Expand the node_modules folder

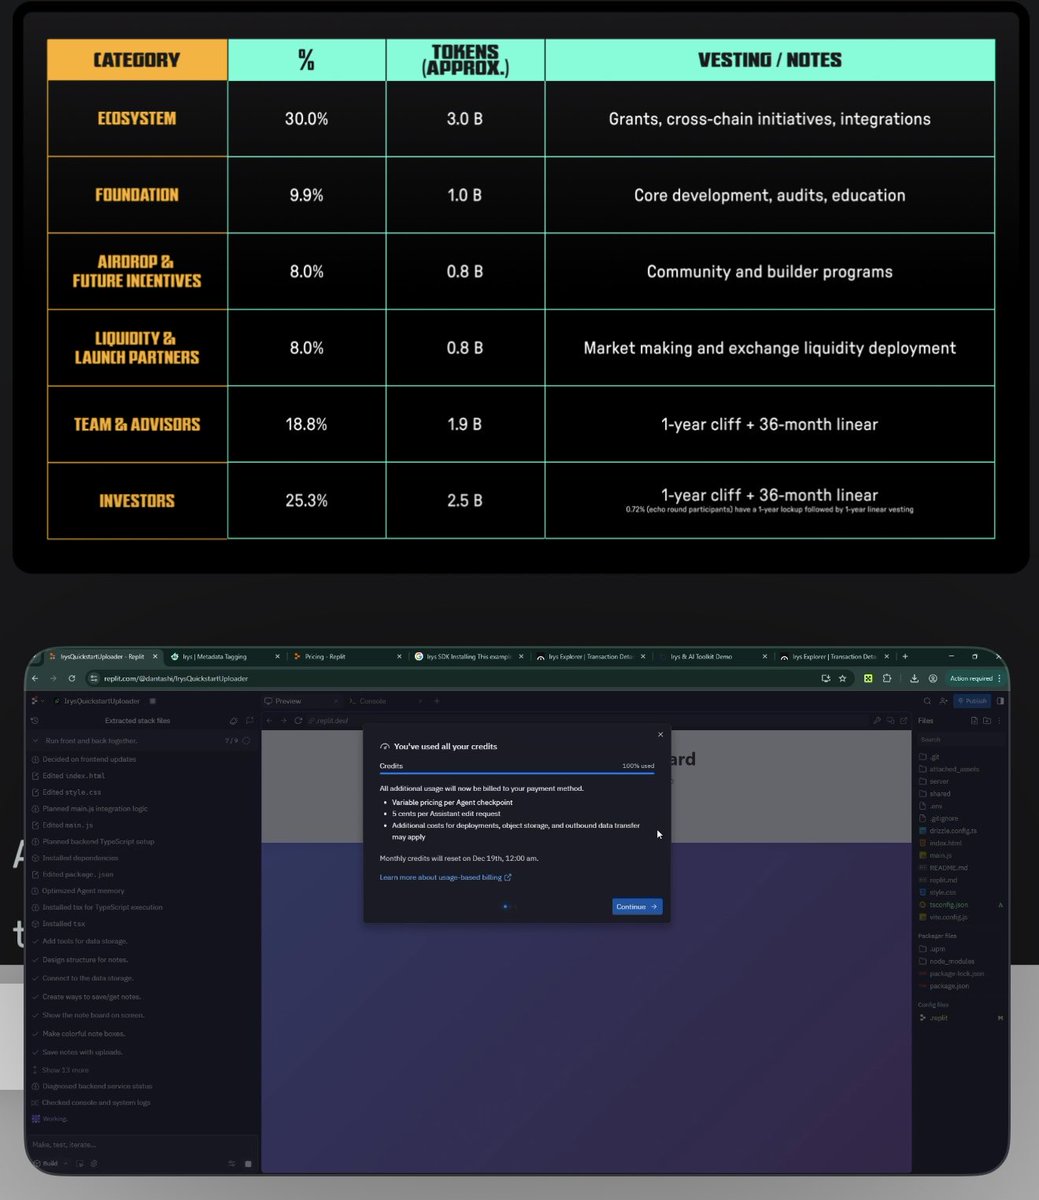[x=950, y=961]
